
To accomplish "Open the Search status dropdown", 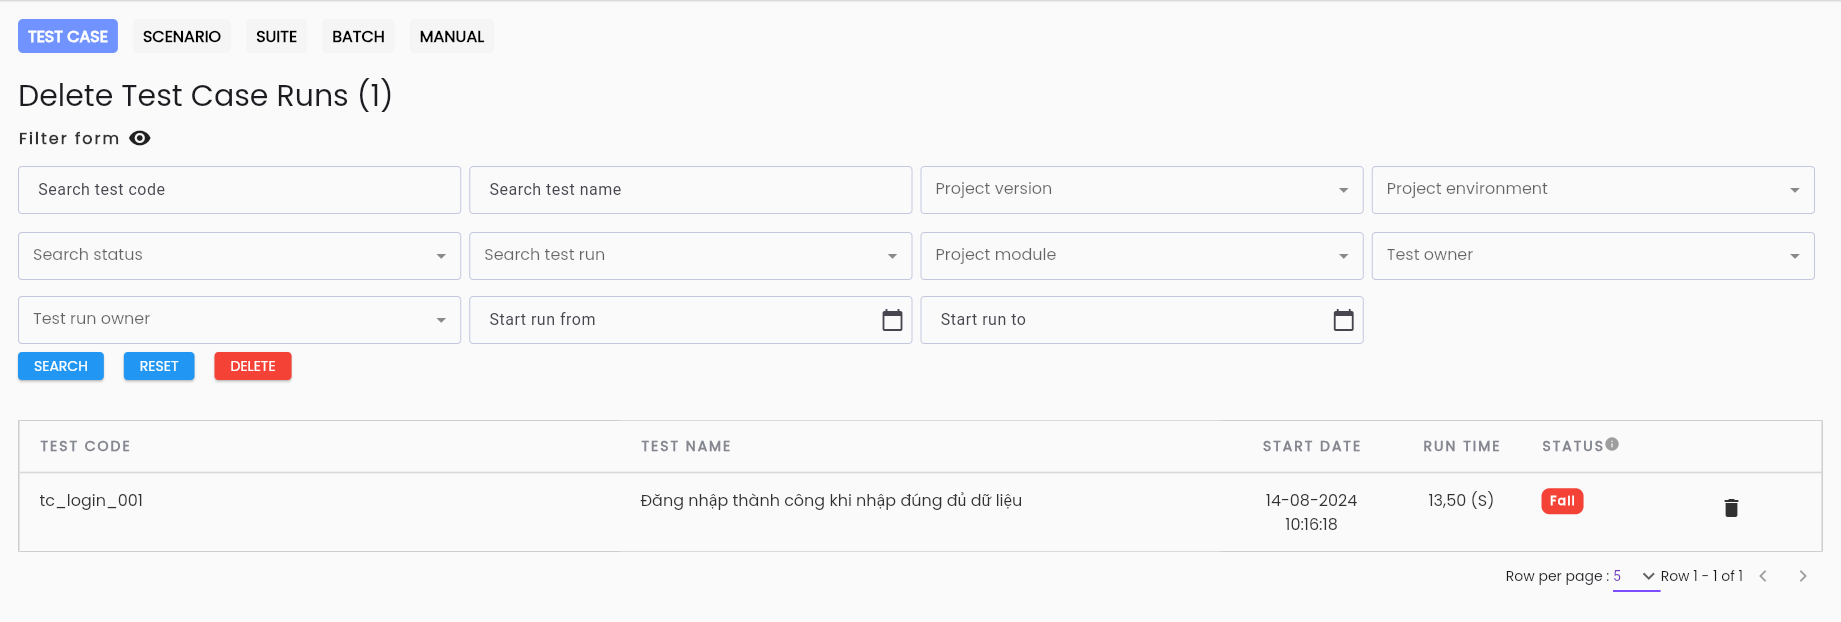I will 240,256.
